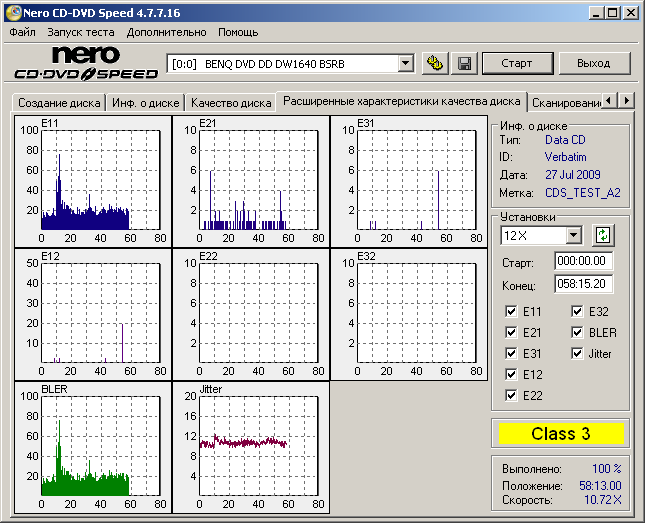645x523 pixels.
Task: Click the Конец time input field
Action: click(583, 284)
